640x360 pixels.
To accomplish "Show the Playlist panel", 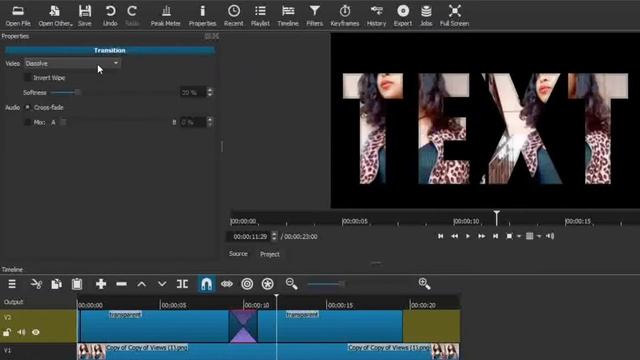I will [260, 16].
